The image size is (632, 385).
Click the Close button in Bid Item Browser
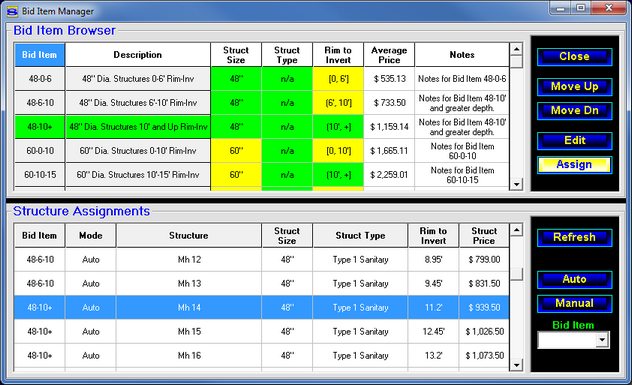(574, 56)
